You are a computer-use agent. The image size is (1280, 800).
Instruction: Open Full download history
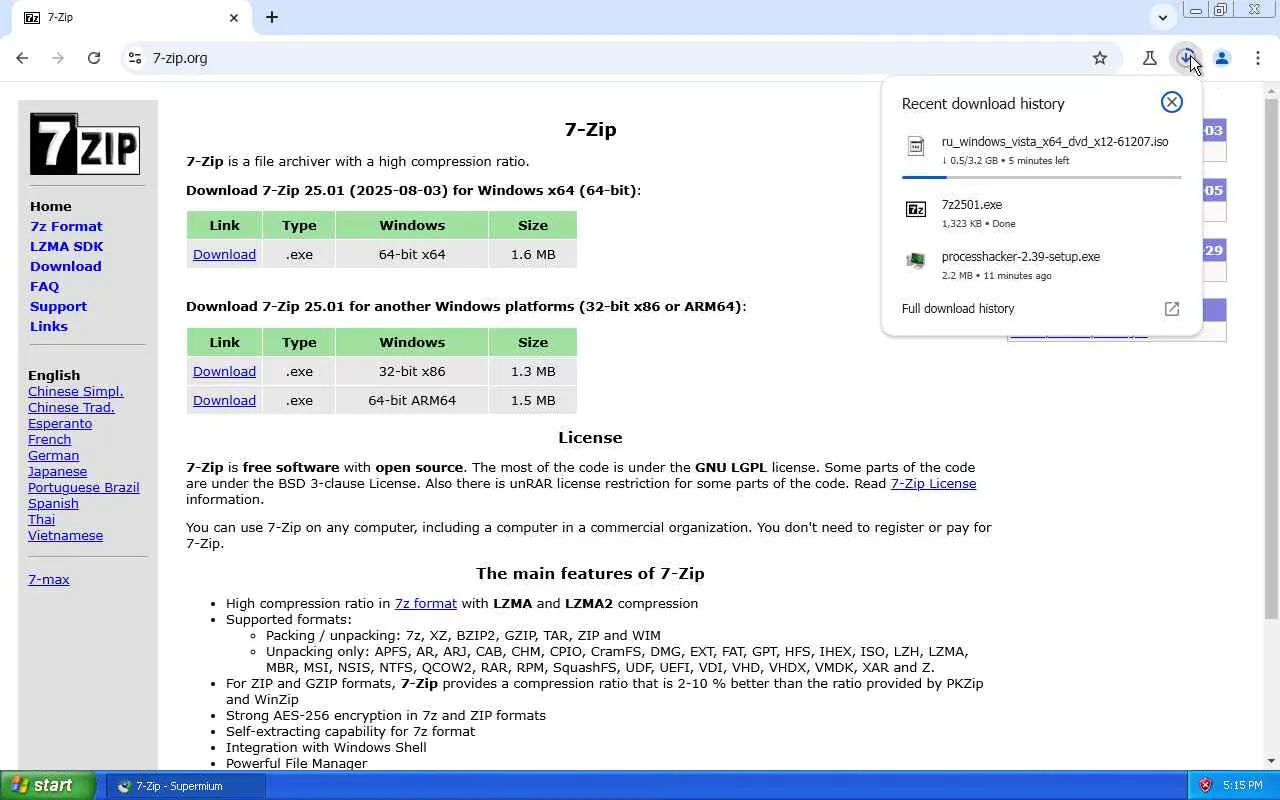pyautogui.click(x=958, y=309)
